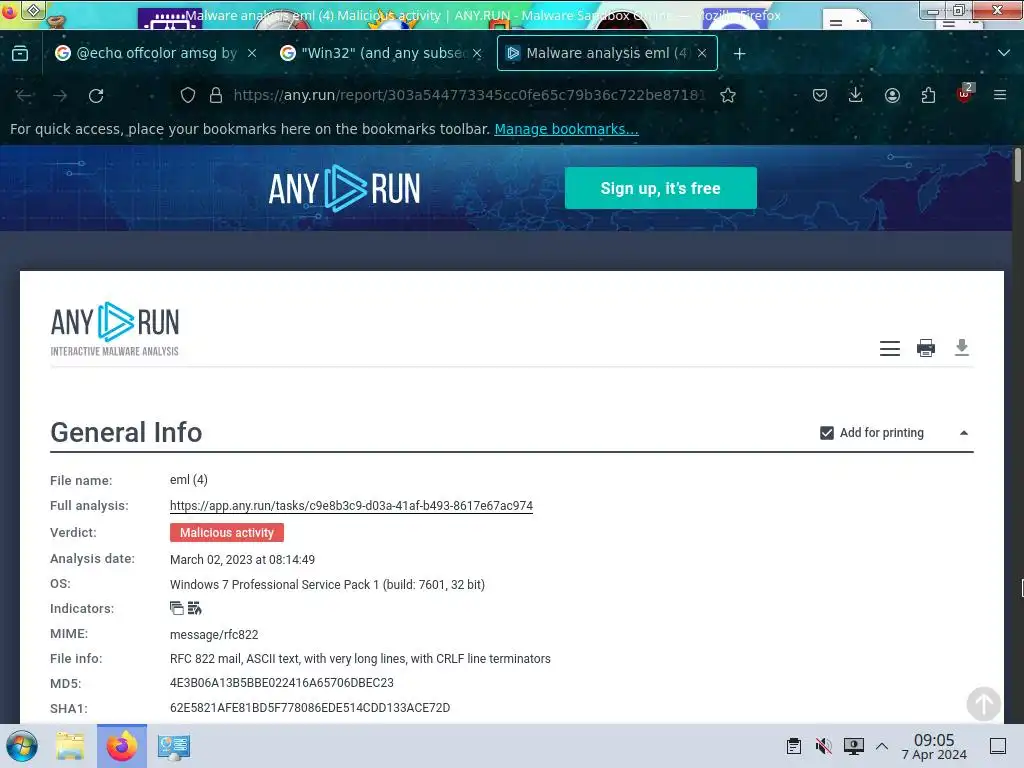Open Firefox downloads panel
Image resolution: width=1024 pixels, height=768 pixels.
(x=856, y=95)
